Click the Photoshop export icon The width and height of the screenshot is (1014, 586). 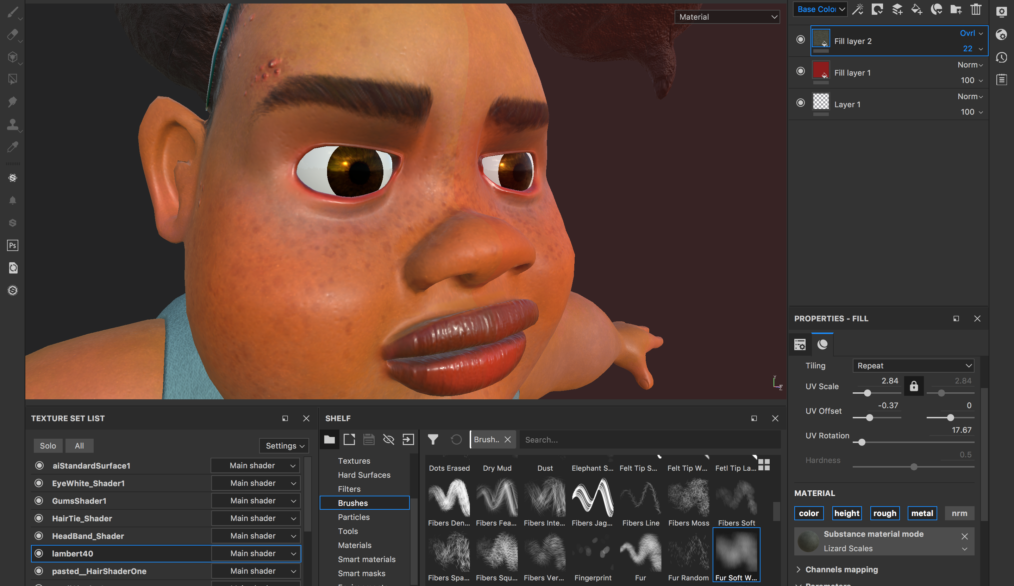click(12, 245)
